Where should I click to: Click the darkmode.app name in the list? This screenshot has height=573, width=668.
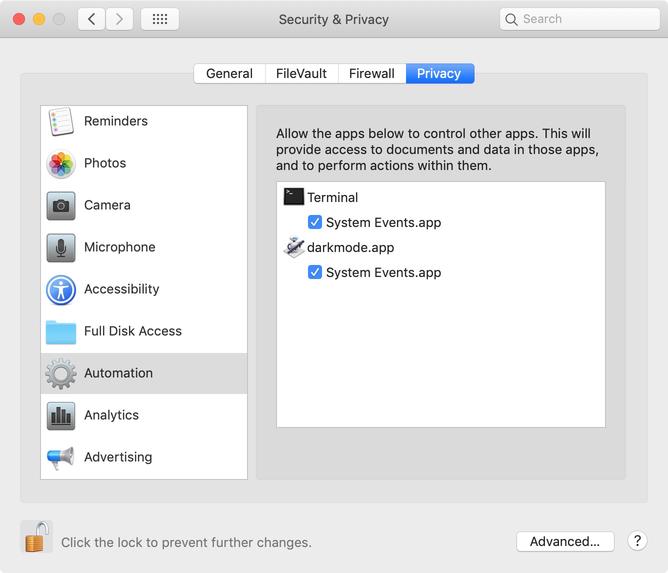[x=351, y=248]
